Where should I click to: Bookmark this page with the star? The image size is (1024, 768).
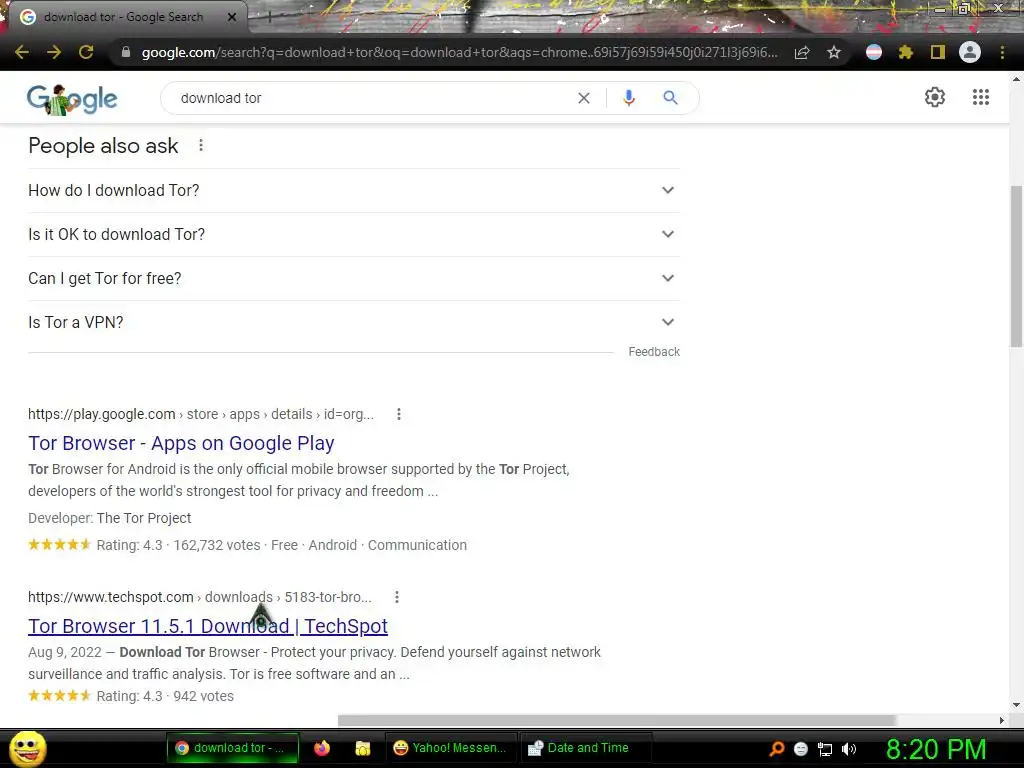(834, 52)
